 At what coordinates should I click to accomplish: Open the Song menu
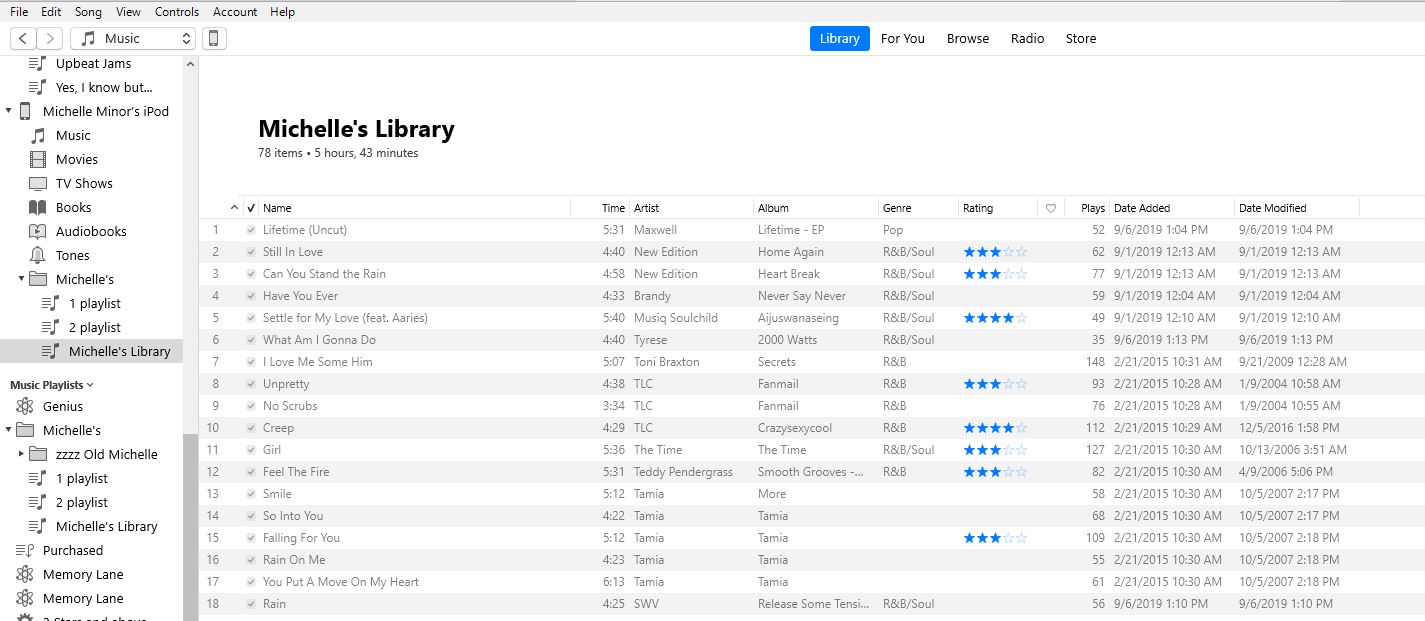88,12
